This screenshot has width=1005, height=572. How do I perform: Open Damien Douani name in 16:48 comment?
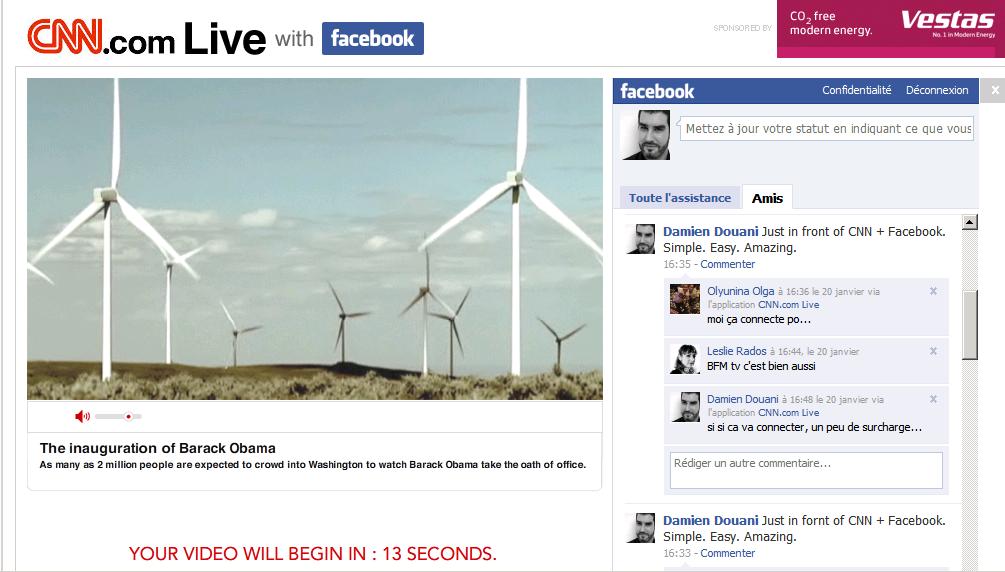click(x=742, y=399)
